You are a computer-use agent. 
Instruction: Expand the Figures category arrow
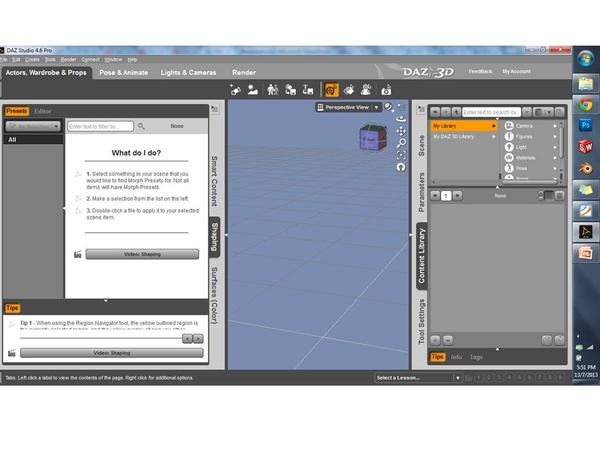554,137
